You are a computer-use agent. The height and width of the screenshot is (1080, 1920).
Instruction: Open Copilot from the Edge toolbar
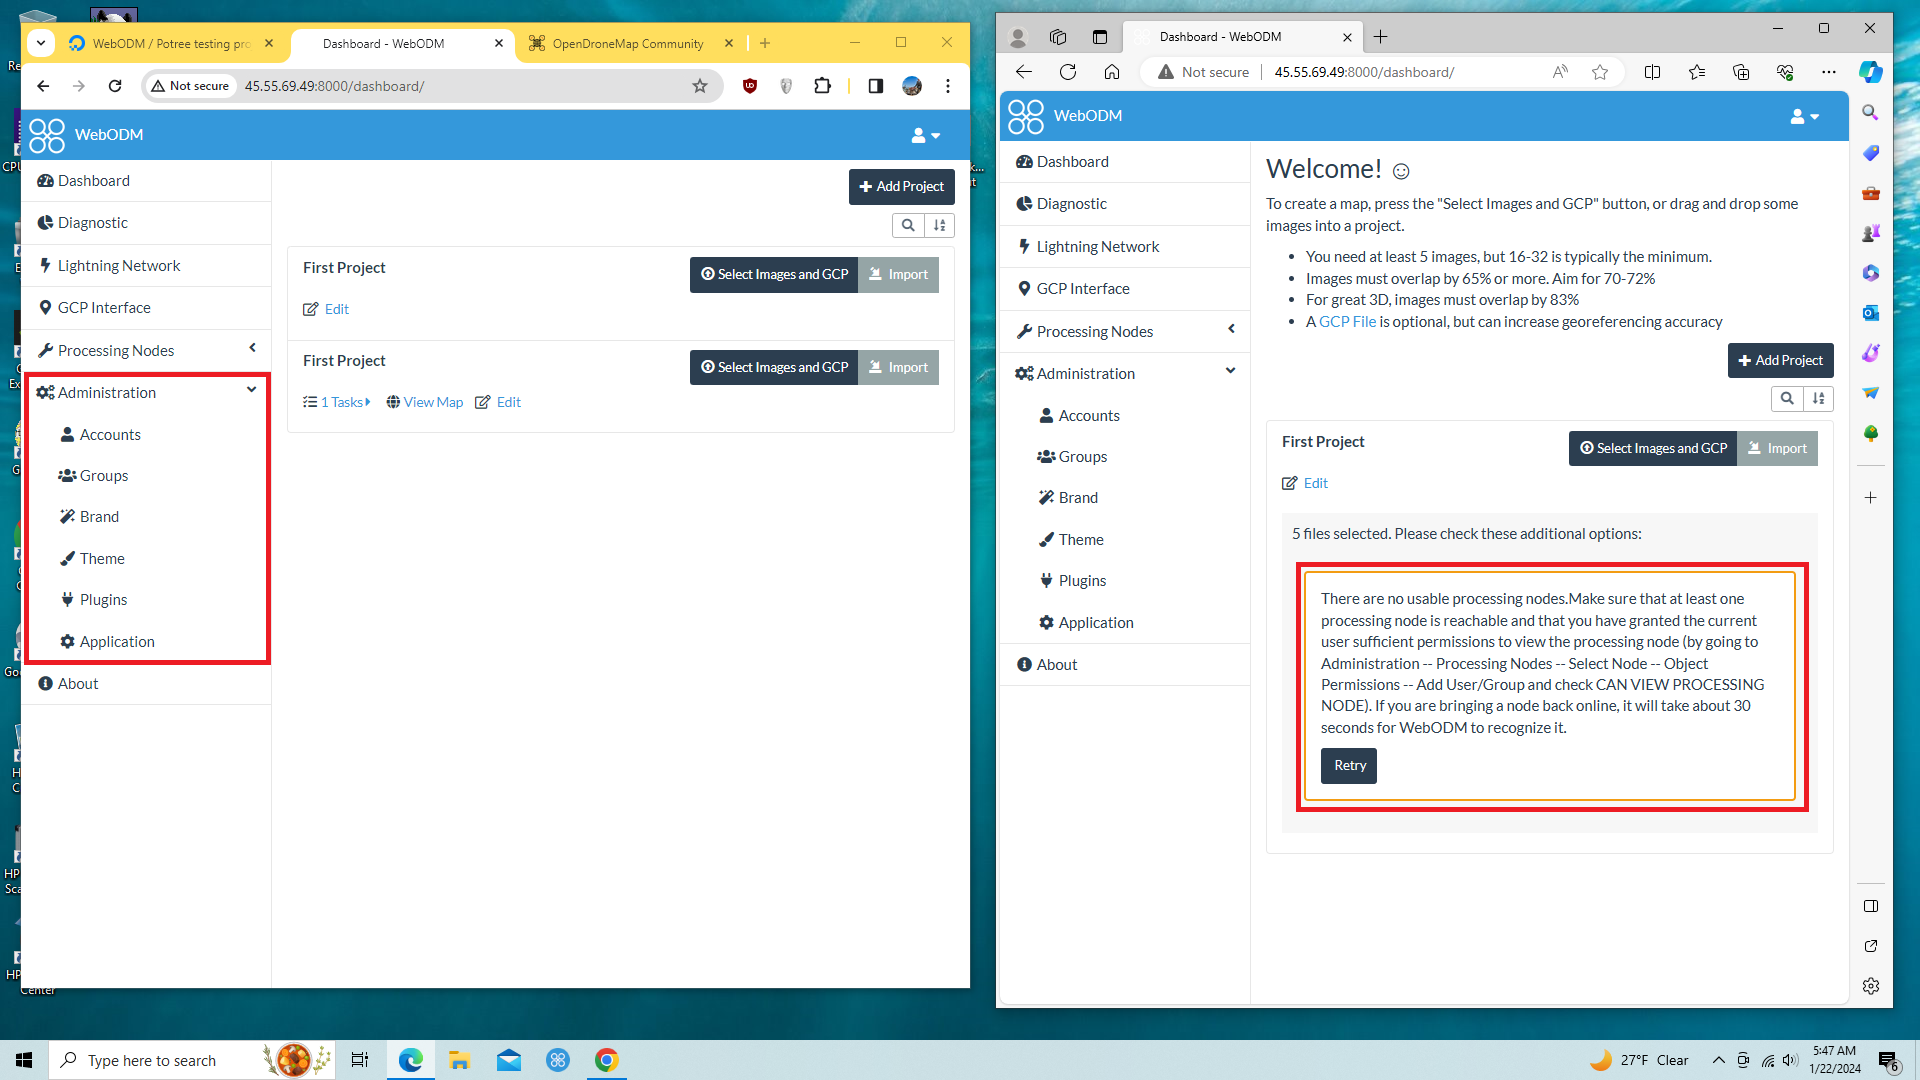pos(1869,72)
